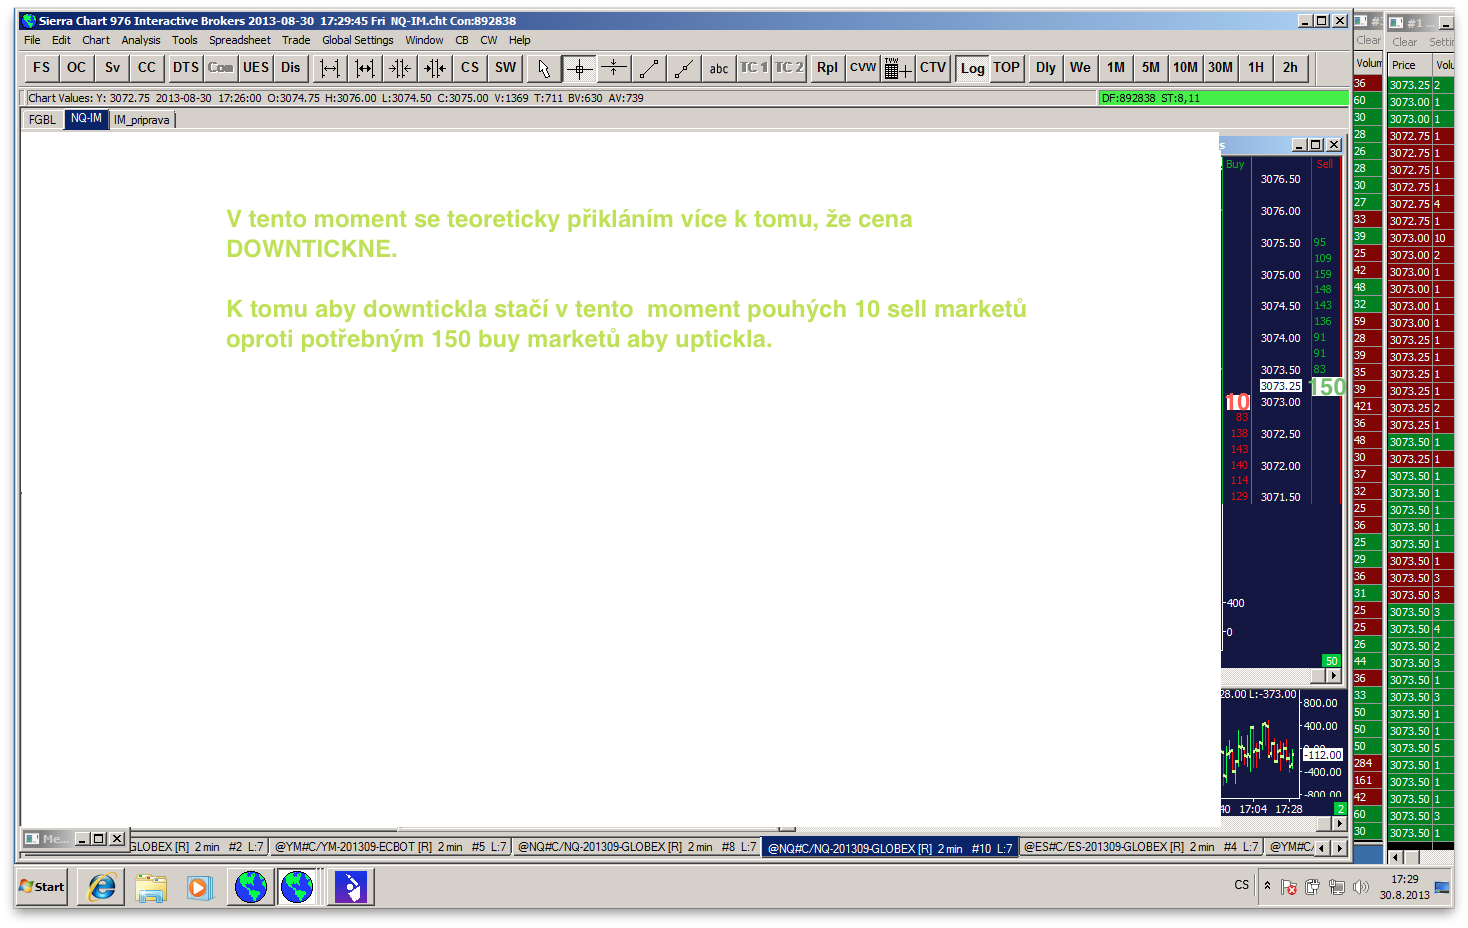The height and width of the screenshot is (928, 1468).
Task: Click the Rpl replay toolbar button
Action: coord(827,68)
